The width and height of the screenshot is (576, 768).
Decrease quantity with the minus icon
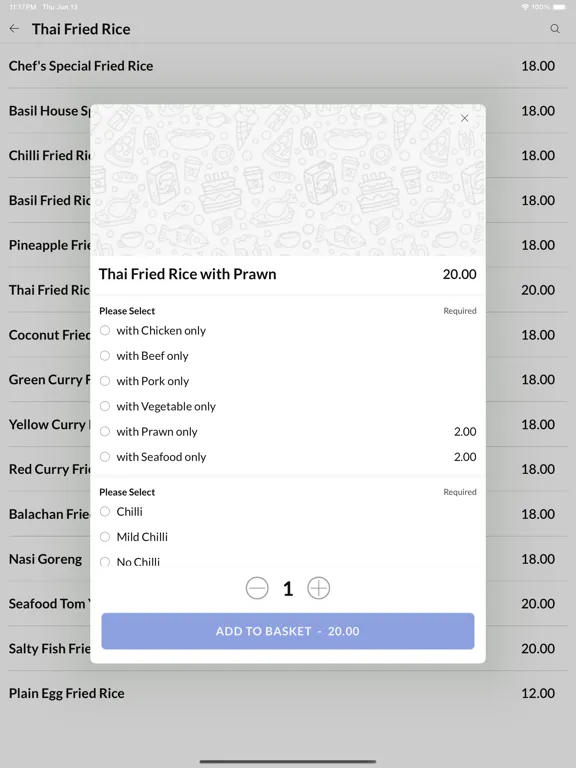click(257, 588)
